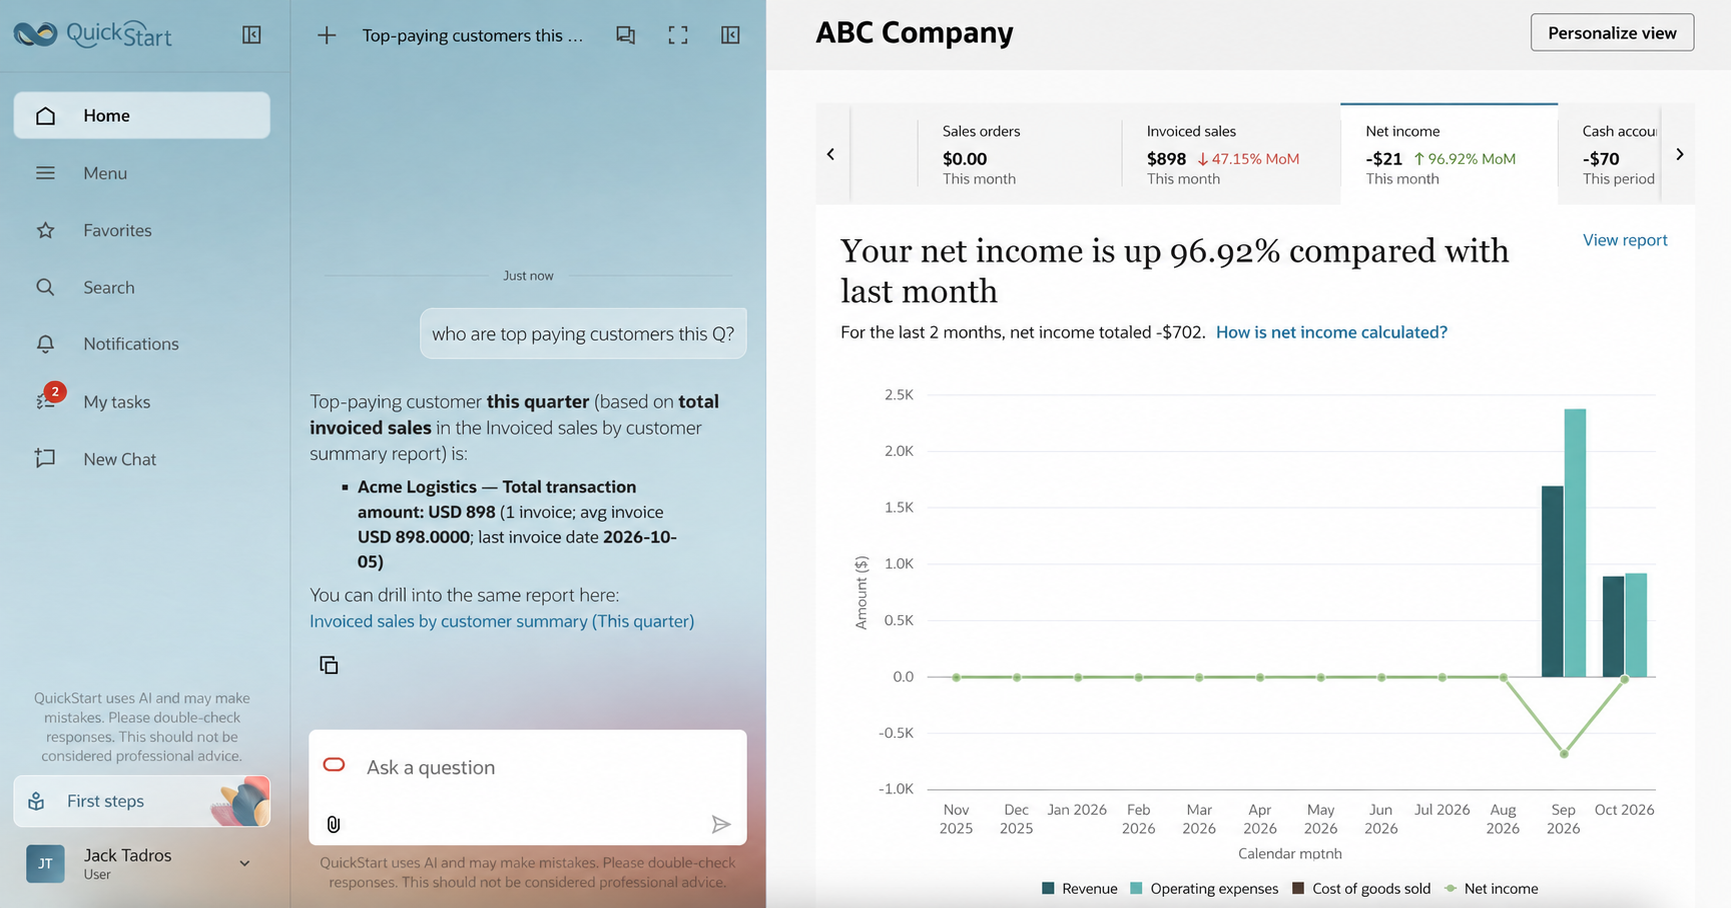Click user message who are top paying customers
Screen dimensions: 1731x908
click(583, 334)
